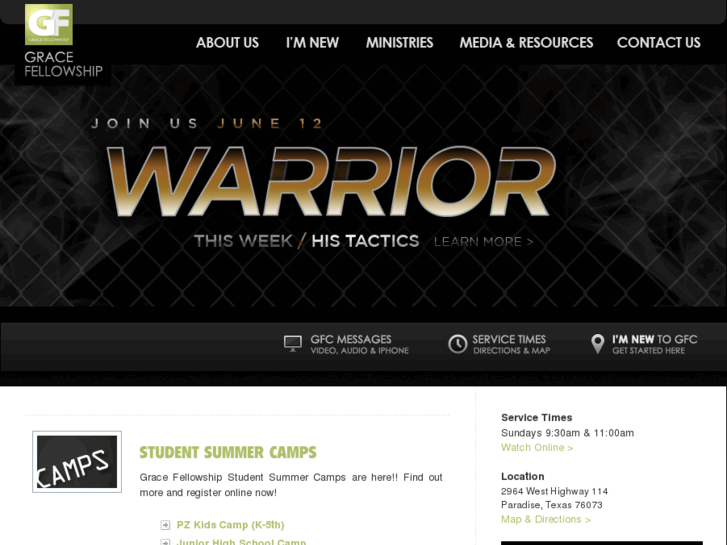Click the map pin icon beside I'm New
The height and width of the screenshot is (545, 727).
tap(598, 344)
